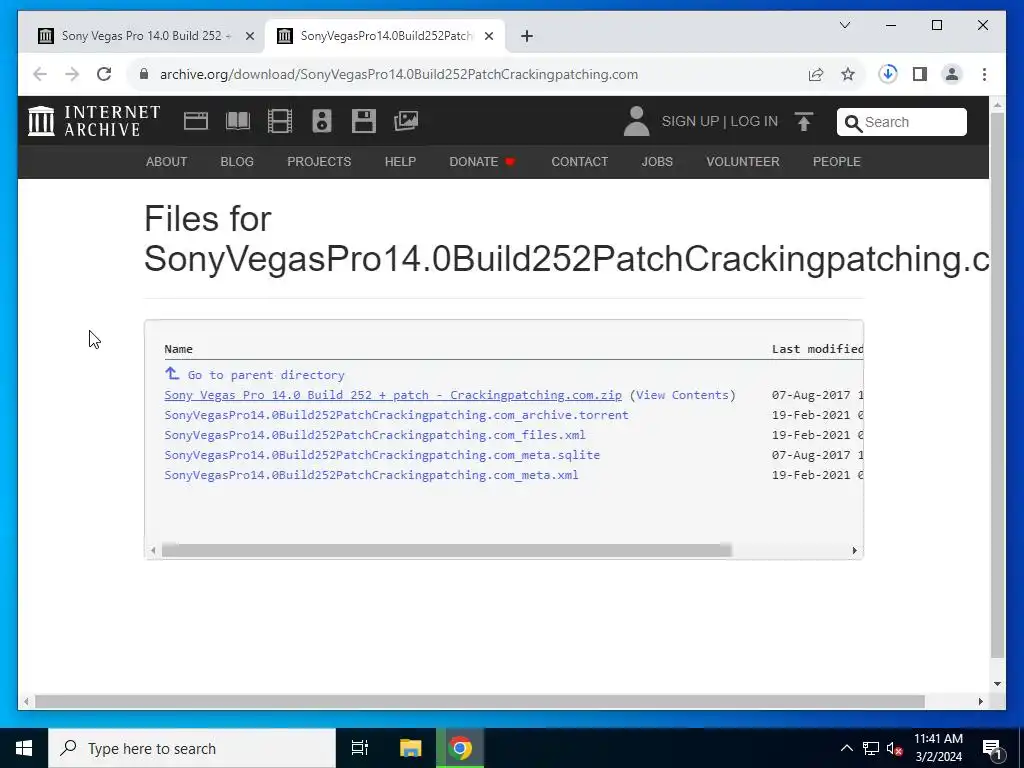View site information via the lock icon
This screenshot has width=1024, height=768.
[144, 74]
